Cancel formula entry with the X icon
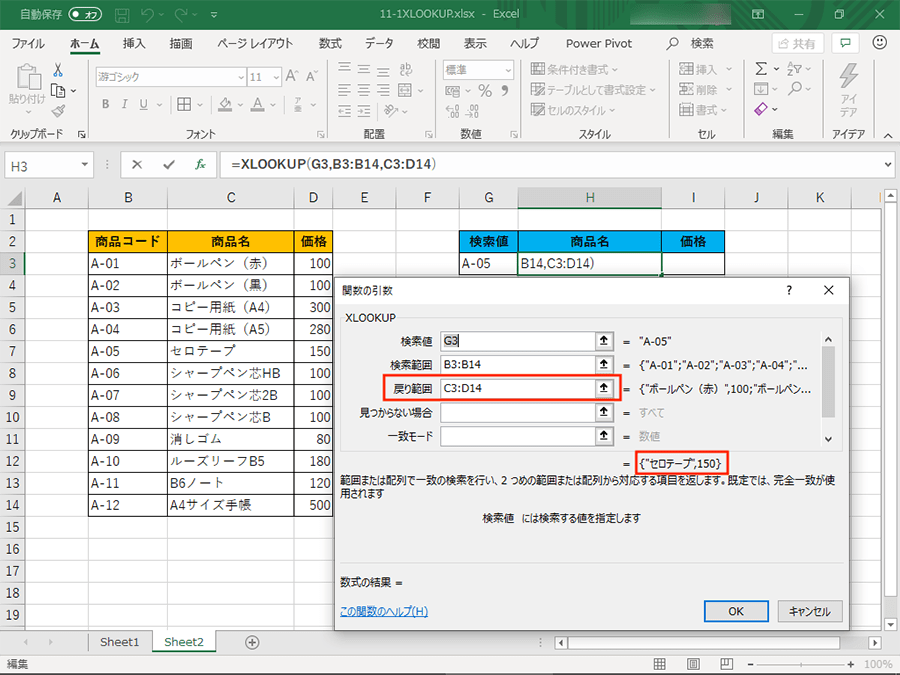Viewport: 900px width, 675px height. click(x=137, y=164)
